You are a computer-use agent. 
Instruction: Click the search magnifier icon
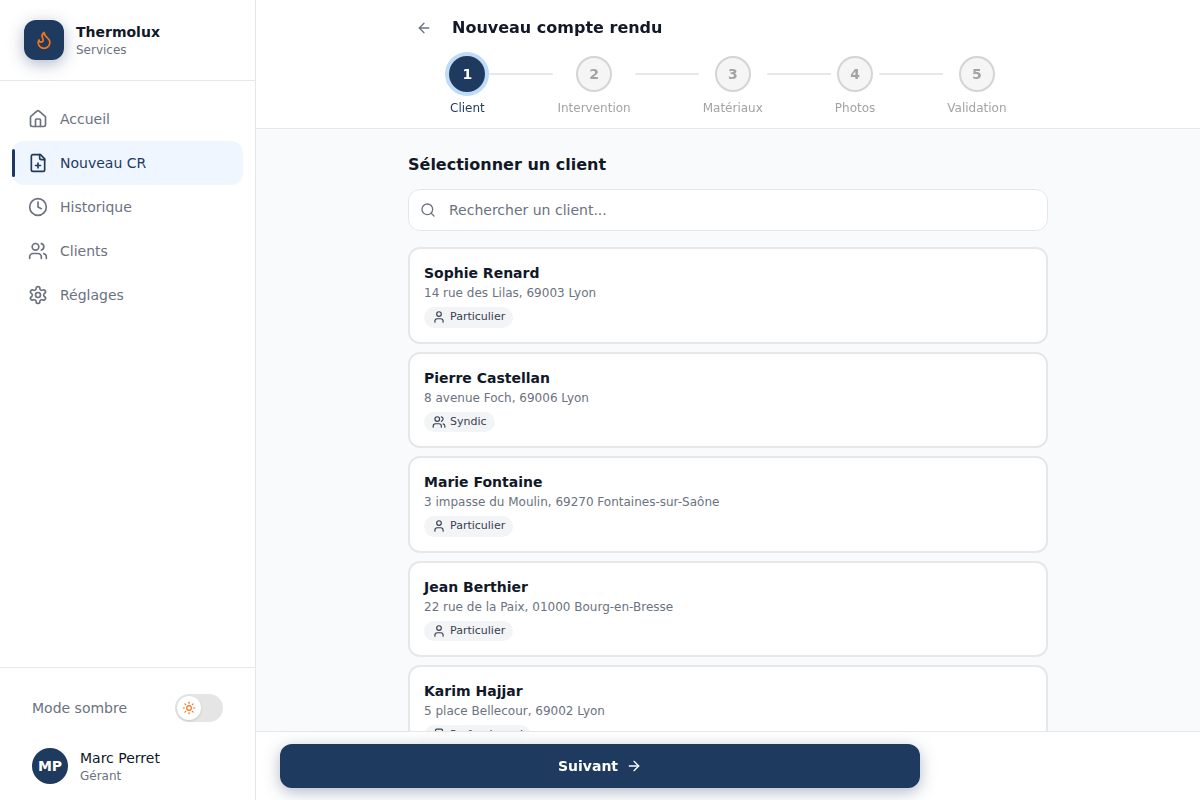click(428, 210)
